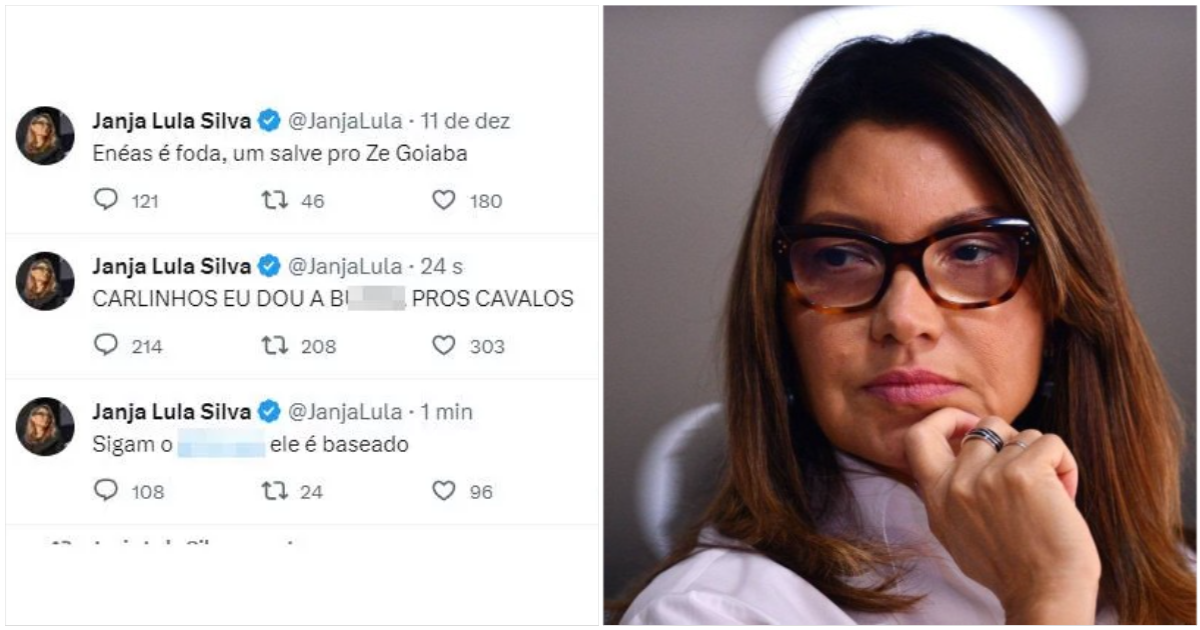Open the 11 de dez timestamp
The image size is (1200, 630).
coord(465,121)
